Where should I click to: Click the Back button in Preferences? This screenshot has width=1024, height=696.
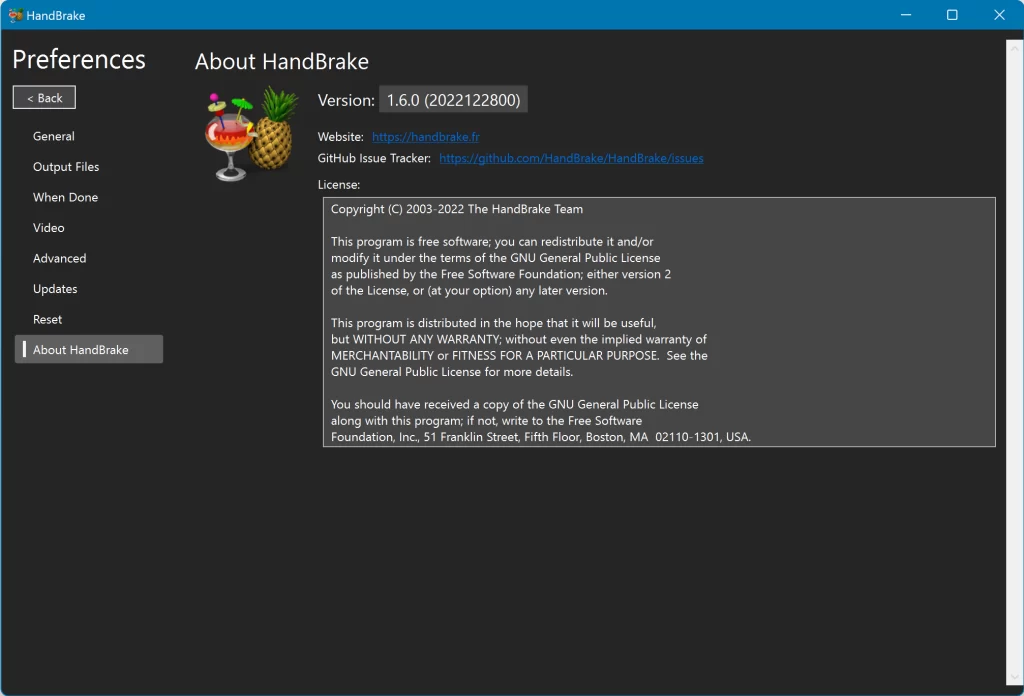[44, 98]
